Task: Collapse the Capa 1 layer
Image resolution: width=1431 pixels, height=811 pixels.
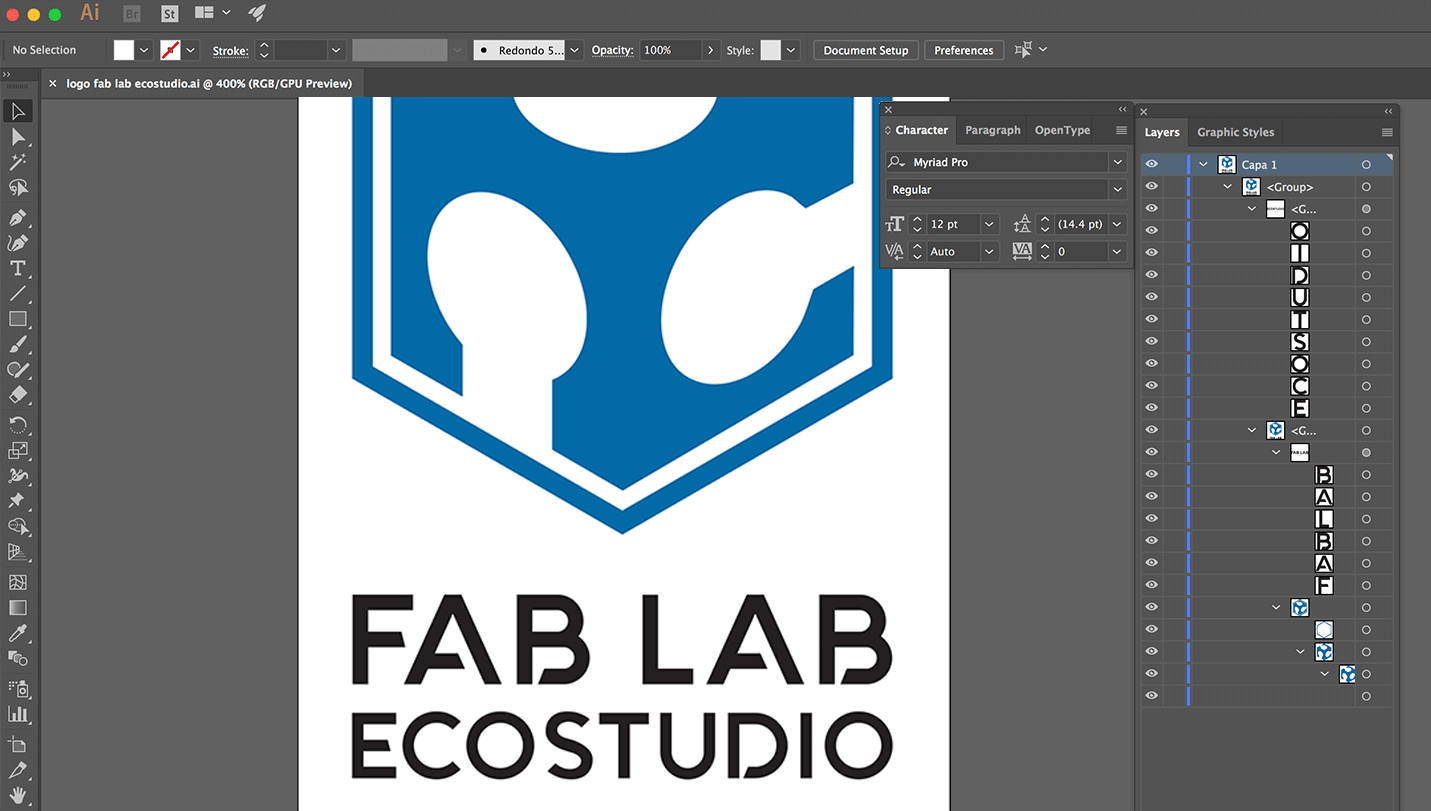Action: point(1204,164)
